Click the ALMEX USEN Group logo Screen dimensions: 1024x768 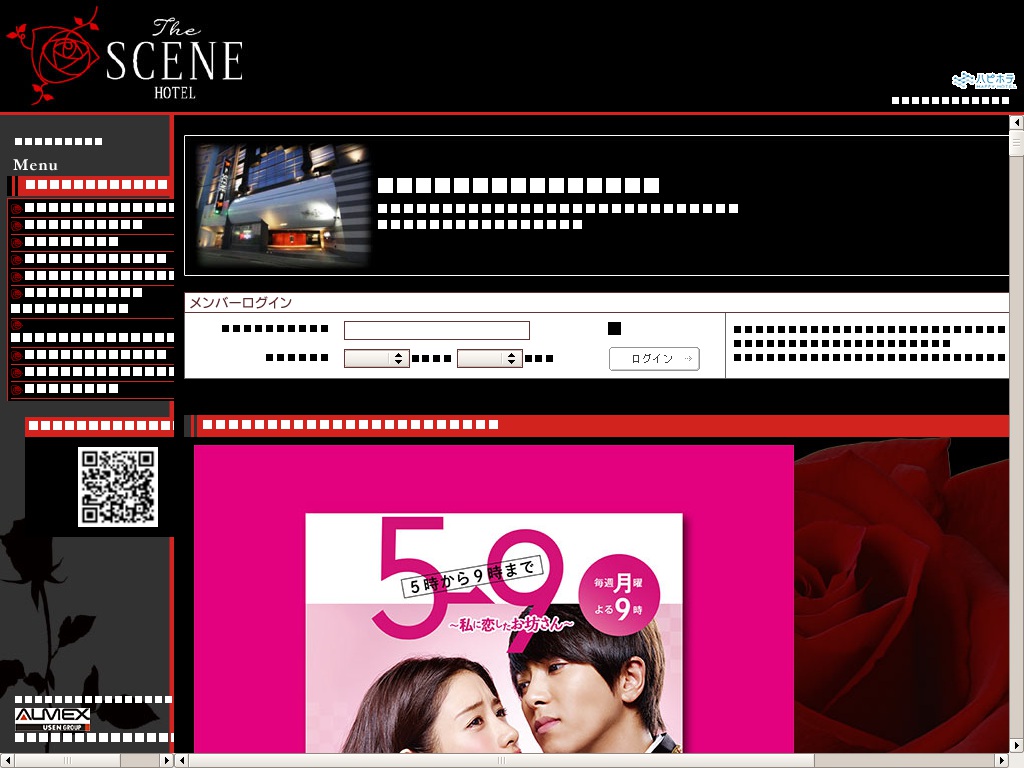tap(52, 719)
